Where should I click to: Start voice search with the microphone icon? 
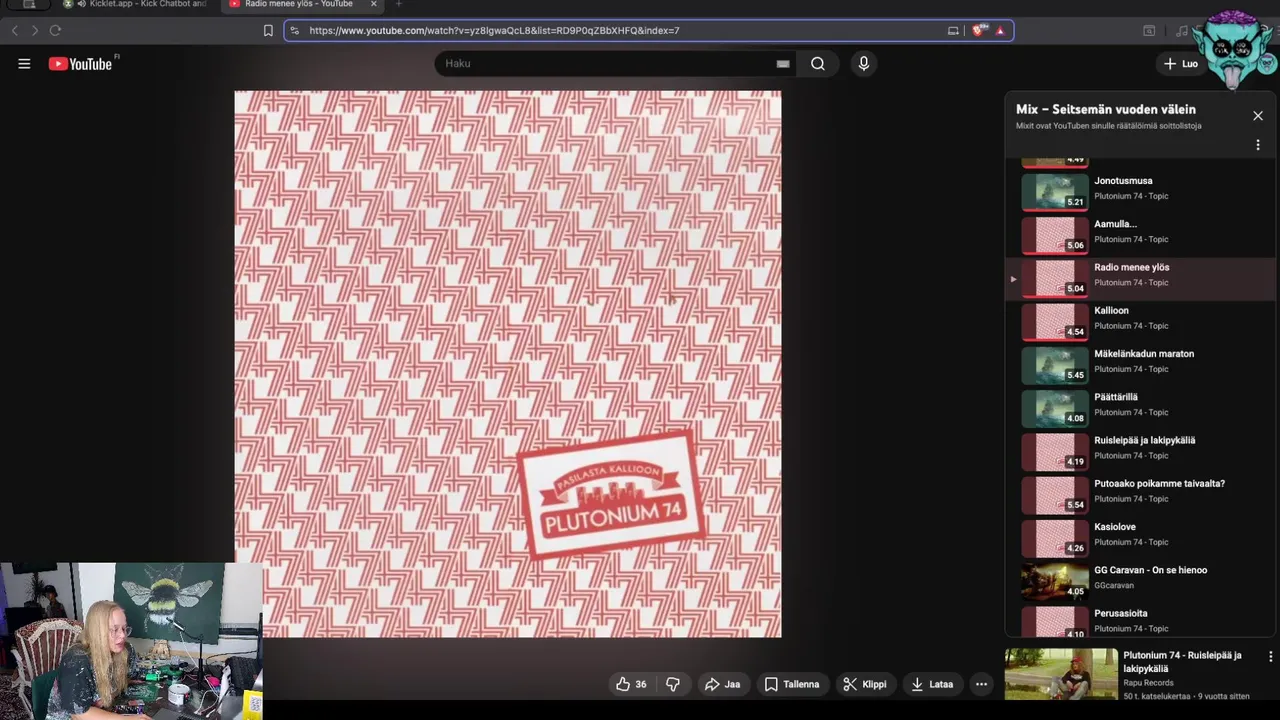tap(864, 64)
